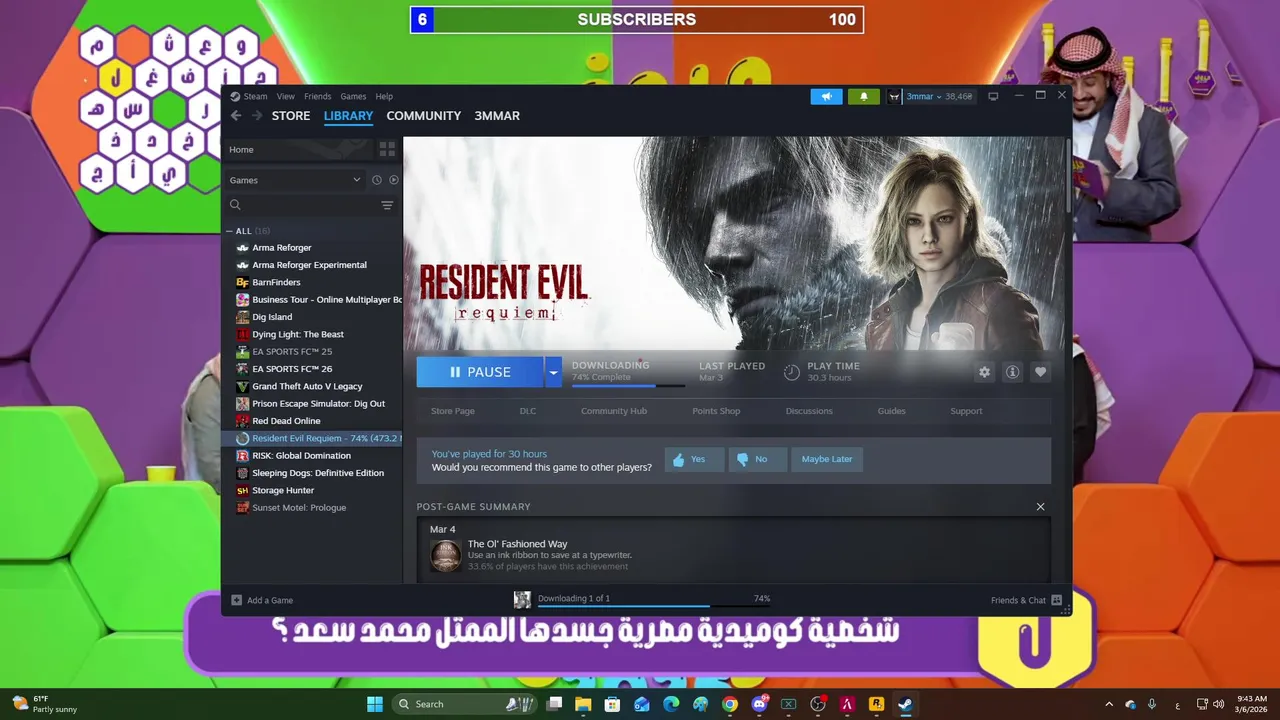1280x720 pixels.
Task: Open Google Chrome from taskbar
Action: tap(730, 704)
